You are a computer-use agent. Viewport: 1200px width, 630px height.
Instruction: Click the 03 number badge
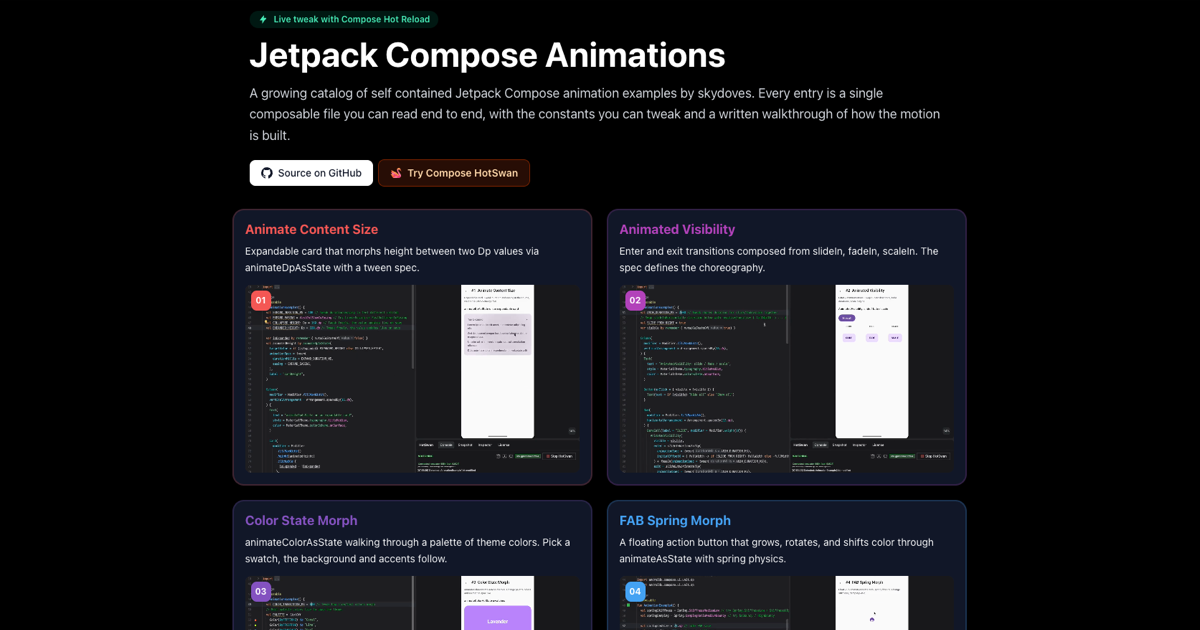260,591
